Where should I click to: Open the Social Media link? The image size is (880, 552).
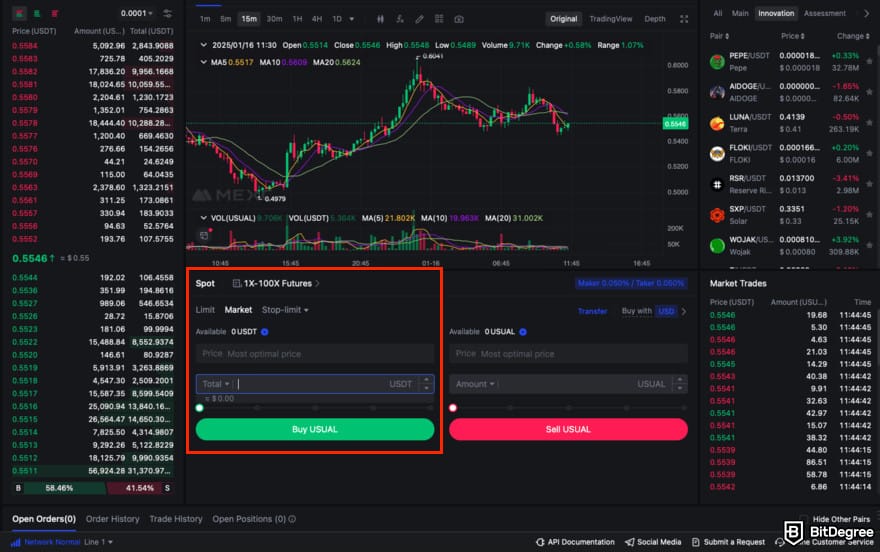pos(653,542)
